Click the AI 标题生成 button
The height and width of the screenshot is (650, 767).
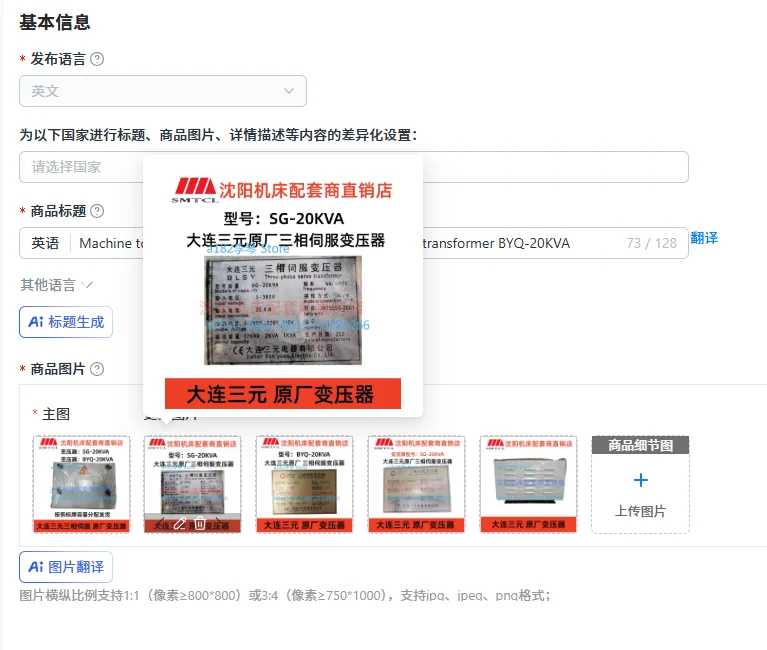tap(66, 322)
